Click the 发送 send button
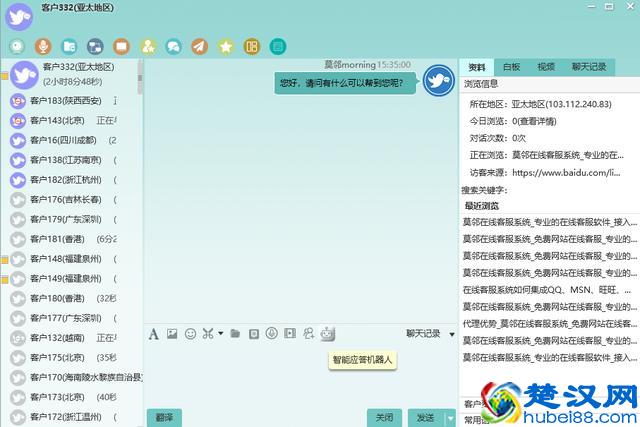This screenshot has height=427, width=640. (x=426, y=418)
